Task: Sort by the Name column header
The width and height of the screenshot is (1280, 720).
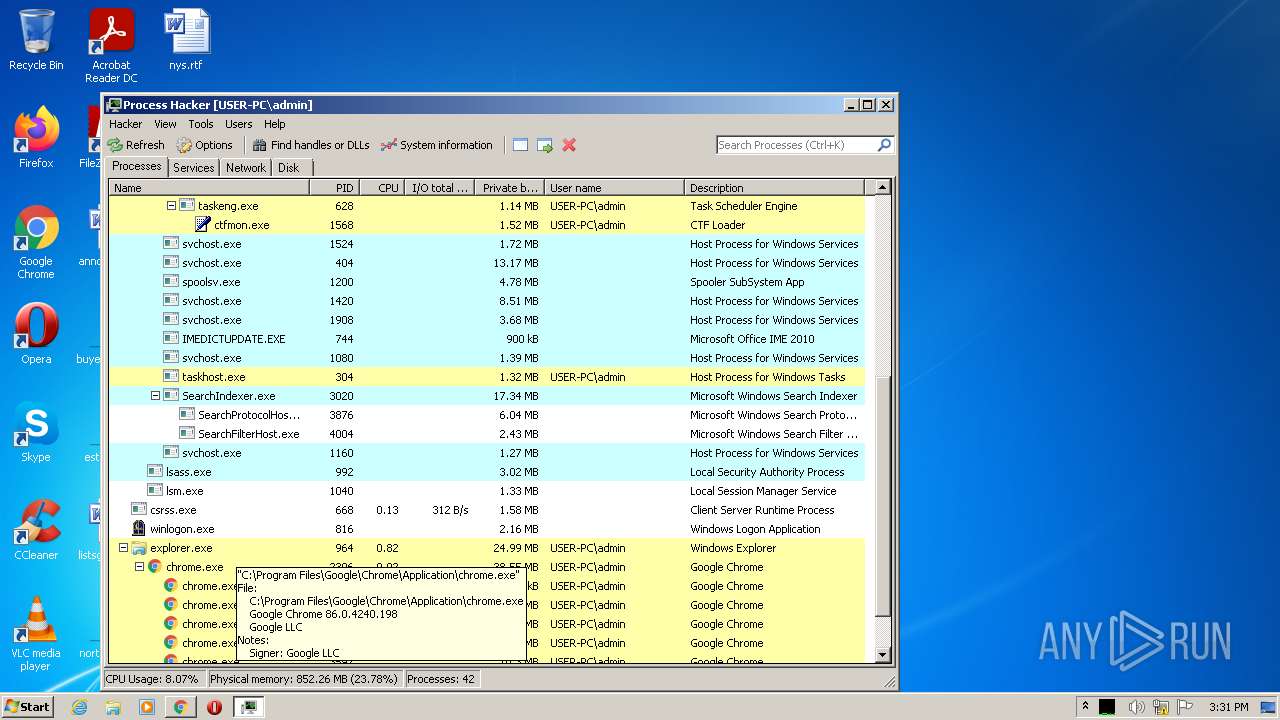Action: tap(209, 187)
